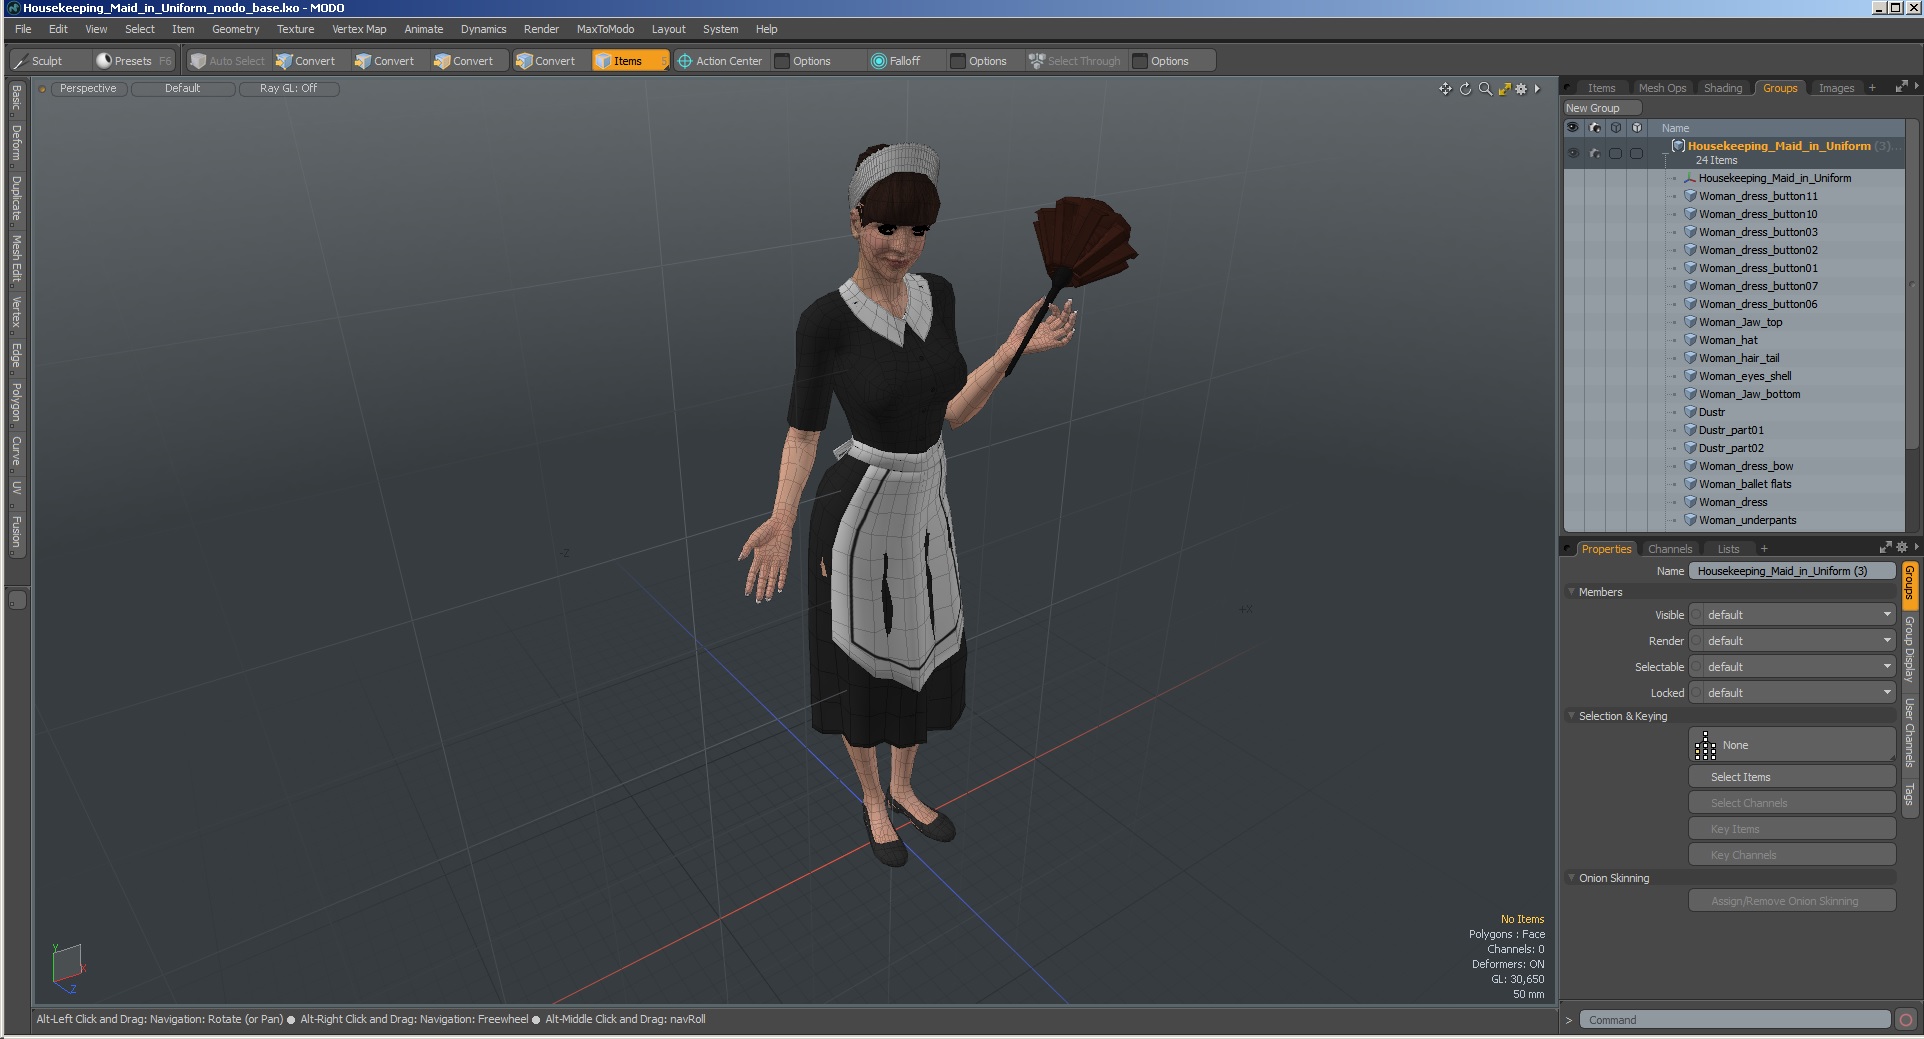Click Assign/Remove Onion Skinning button
This screenshot has width=1924, height=1039.
point(1792,901)
